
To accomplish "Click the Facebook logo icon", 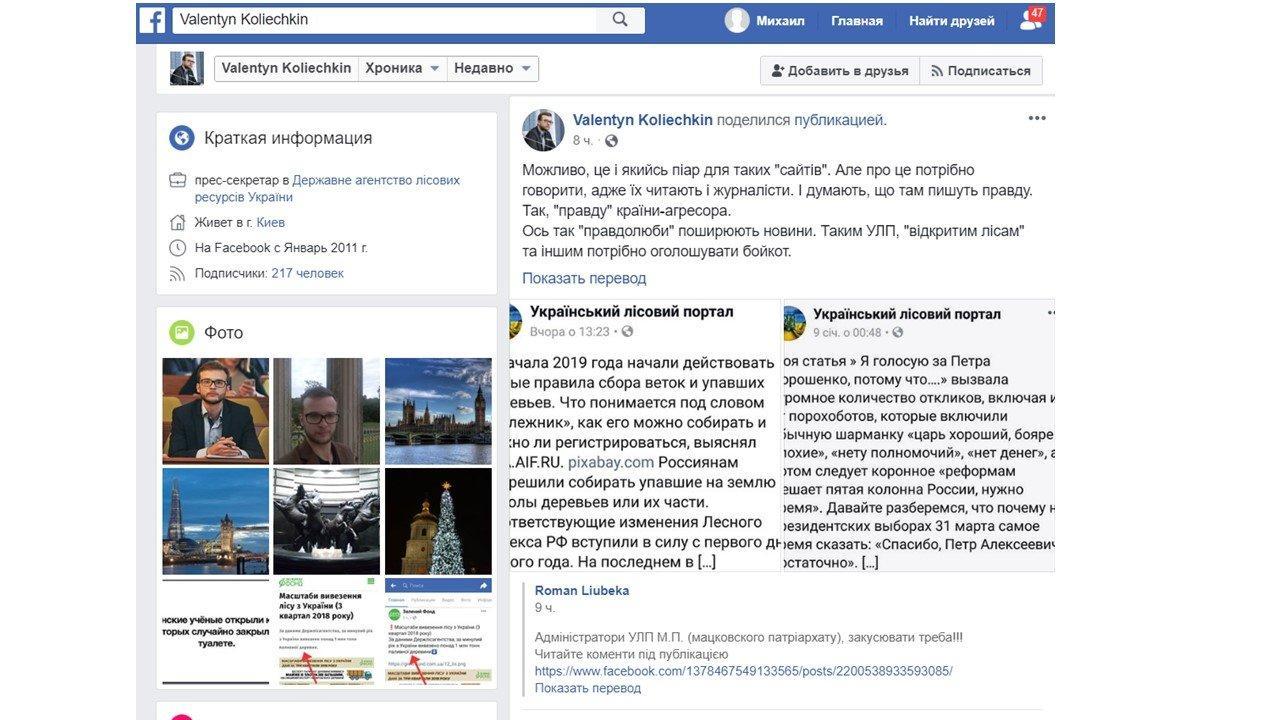I will [152, 20].
